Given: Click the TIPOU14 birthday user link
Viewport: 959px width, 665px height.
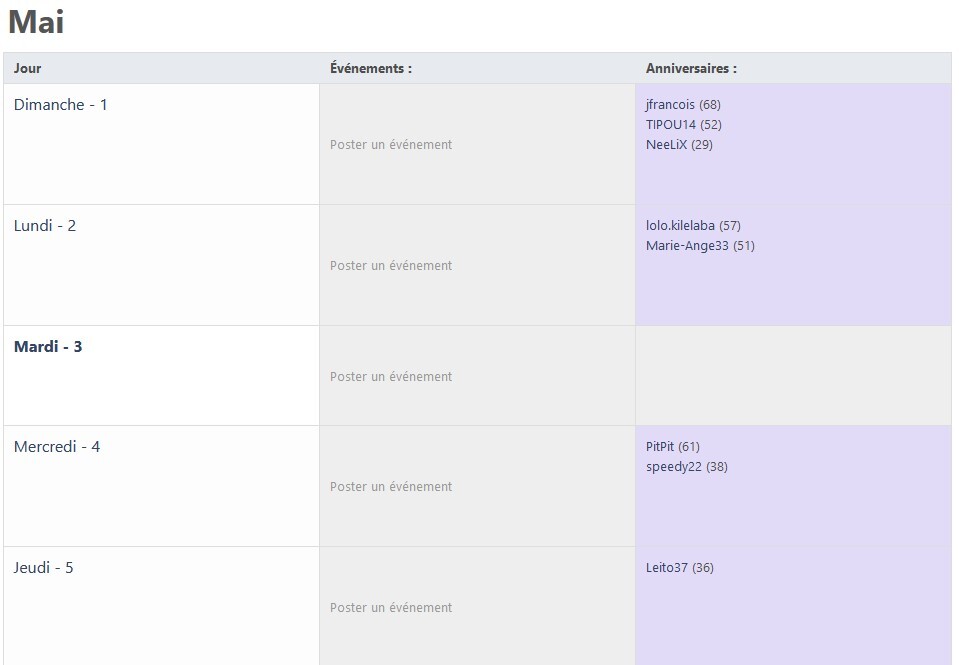Looking at the screenshot, I should pos(671,125).
